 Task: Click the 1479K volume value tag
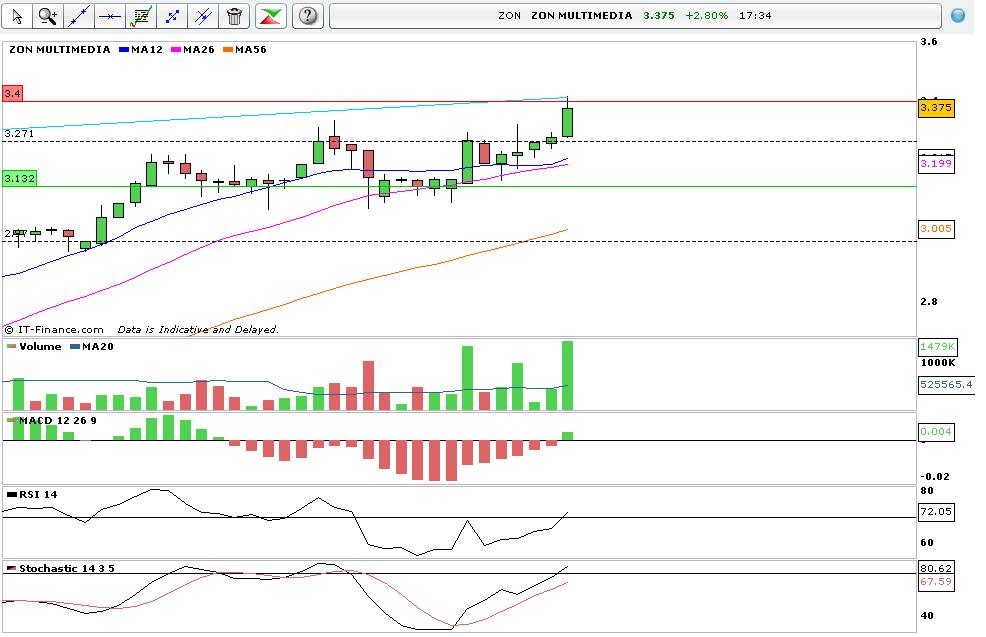tap(937, 346)
